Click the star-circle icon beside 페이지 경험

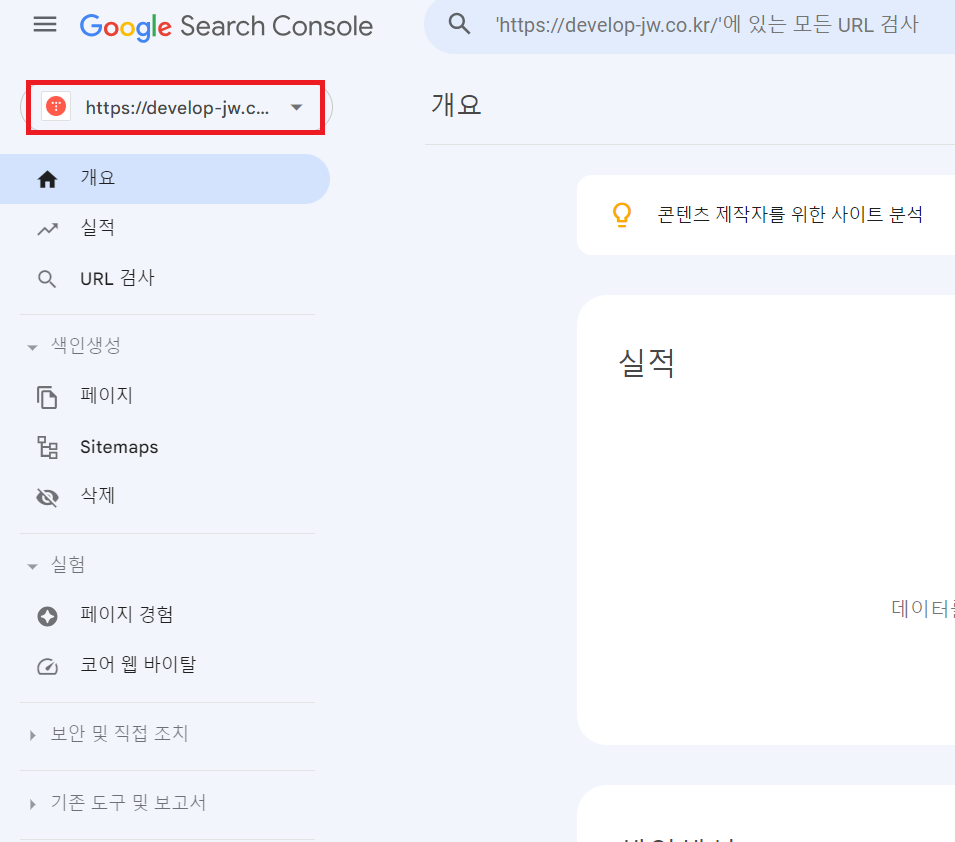tap(48, 616)
